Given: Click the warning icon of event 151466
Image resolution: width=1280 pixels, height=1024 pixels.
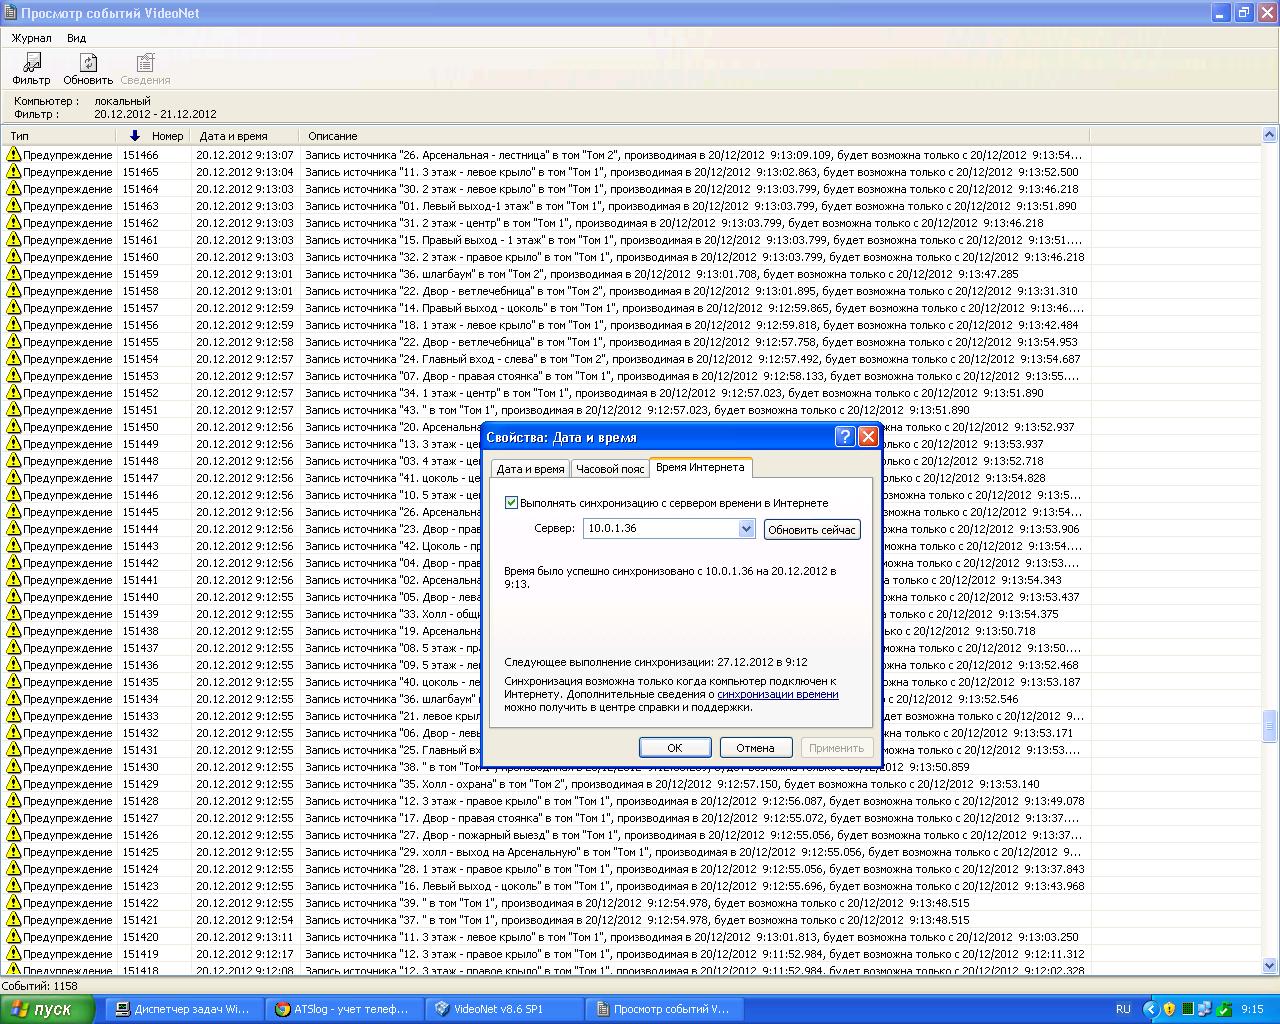Looking at the screenshot, I should click(x=13, y=155).
